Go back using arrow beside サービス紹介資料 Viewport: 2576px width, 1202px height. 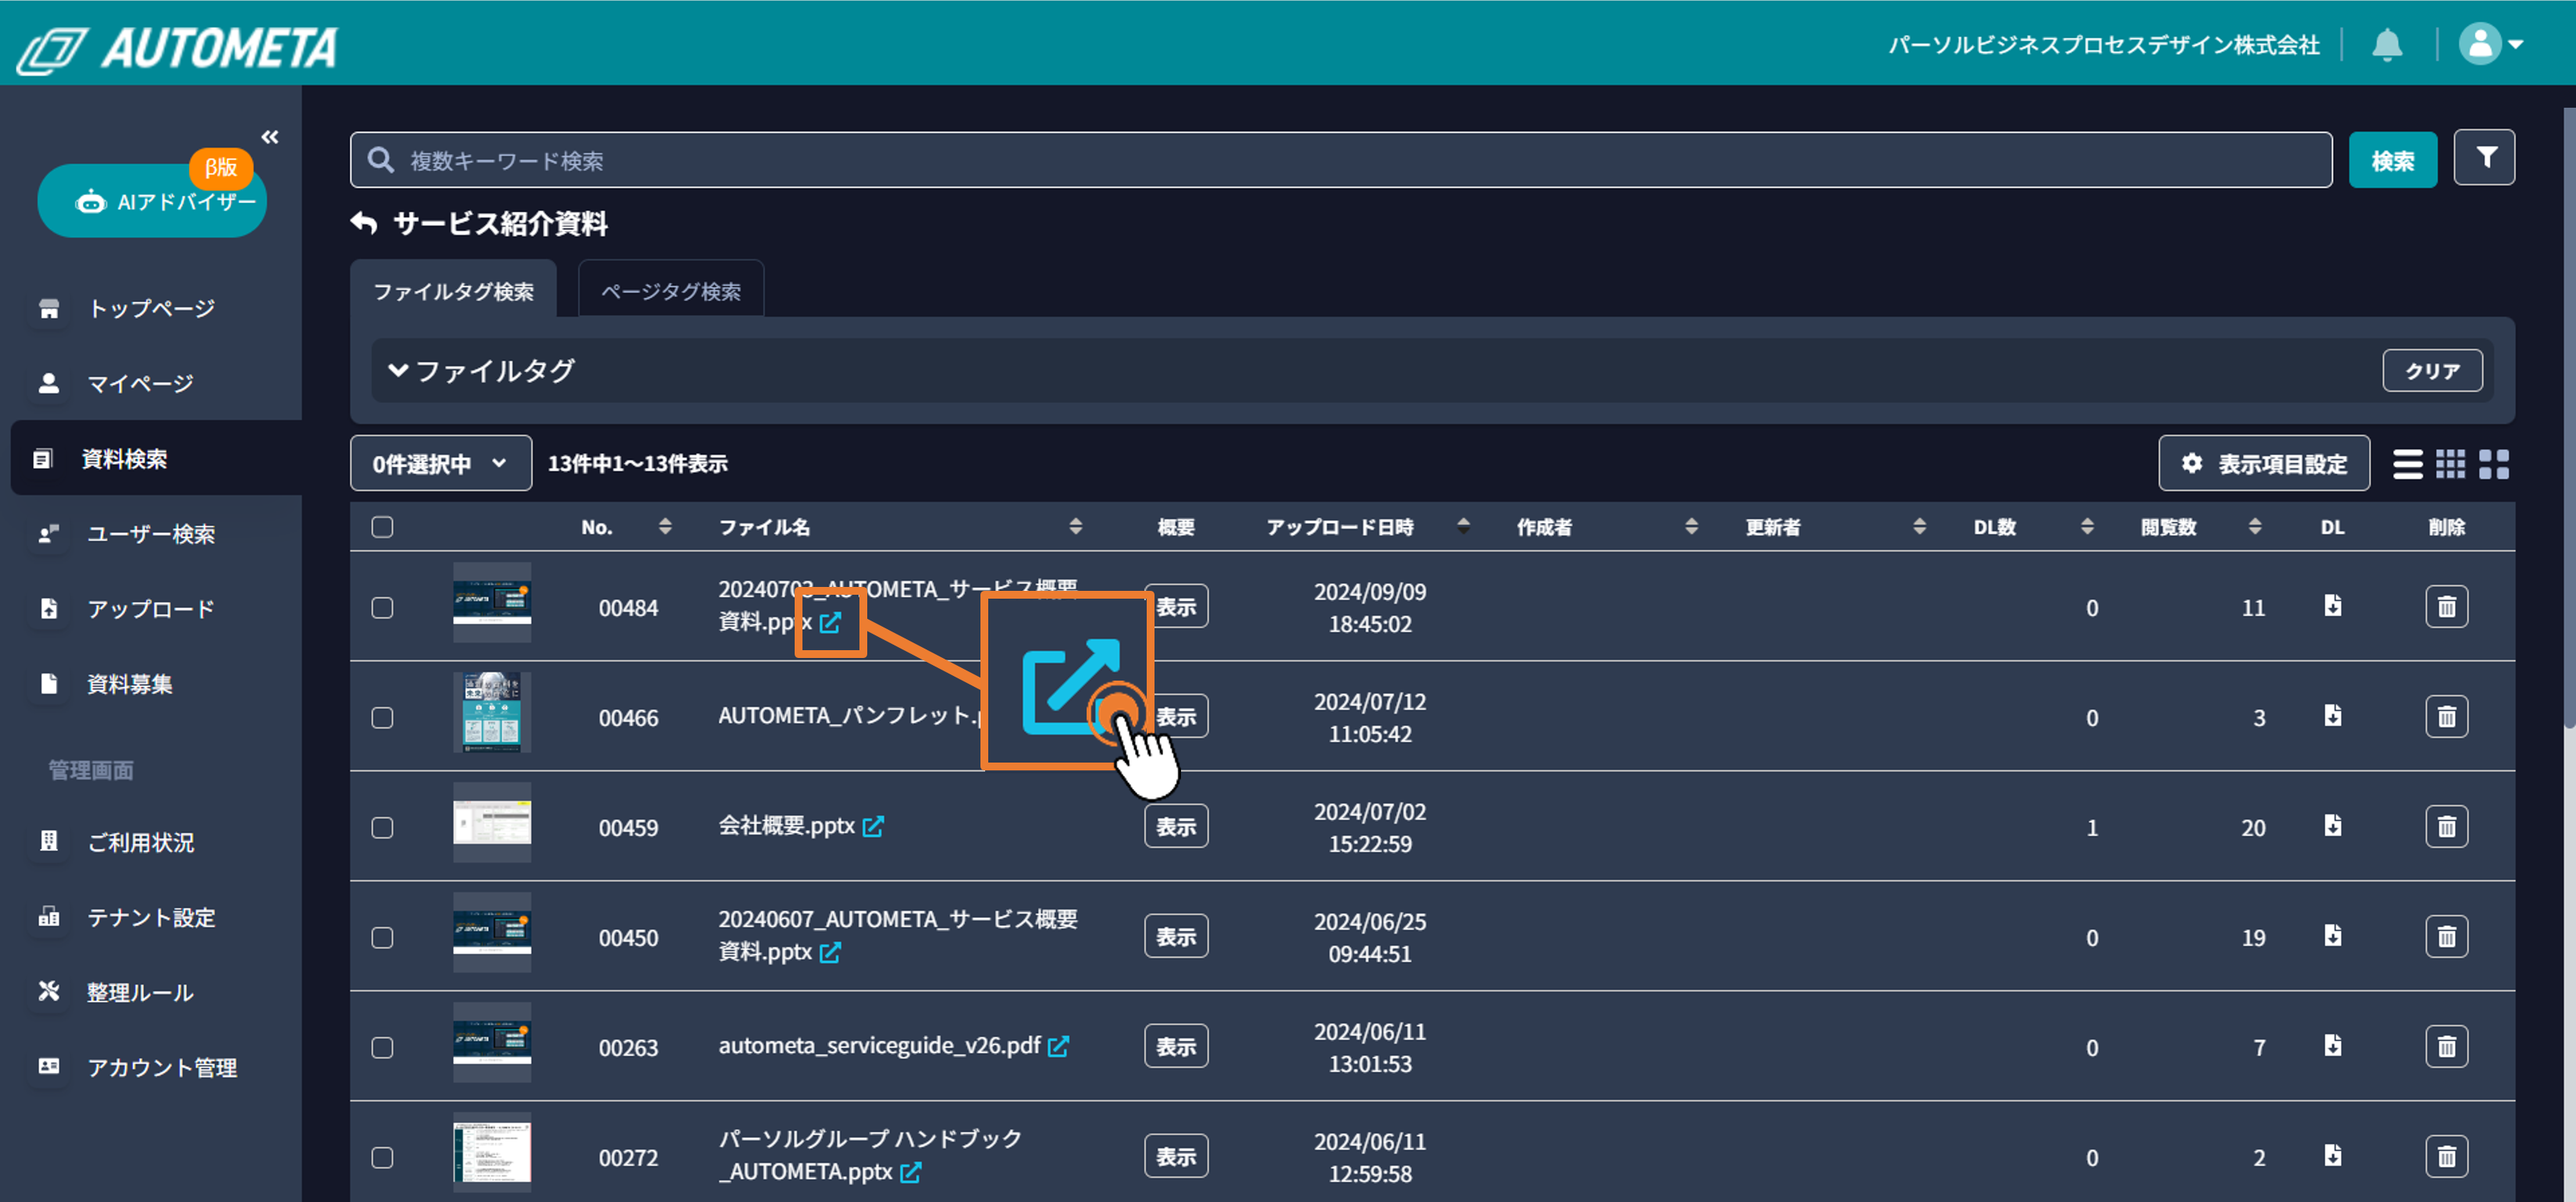[364, 223]
